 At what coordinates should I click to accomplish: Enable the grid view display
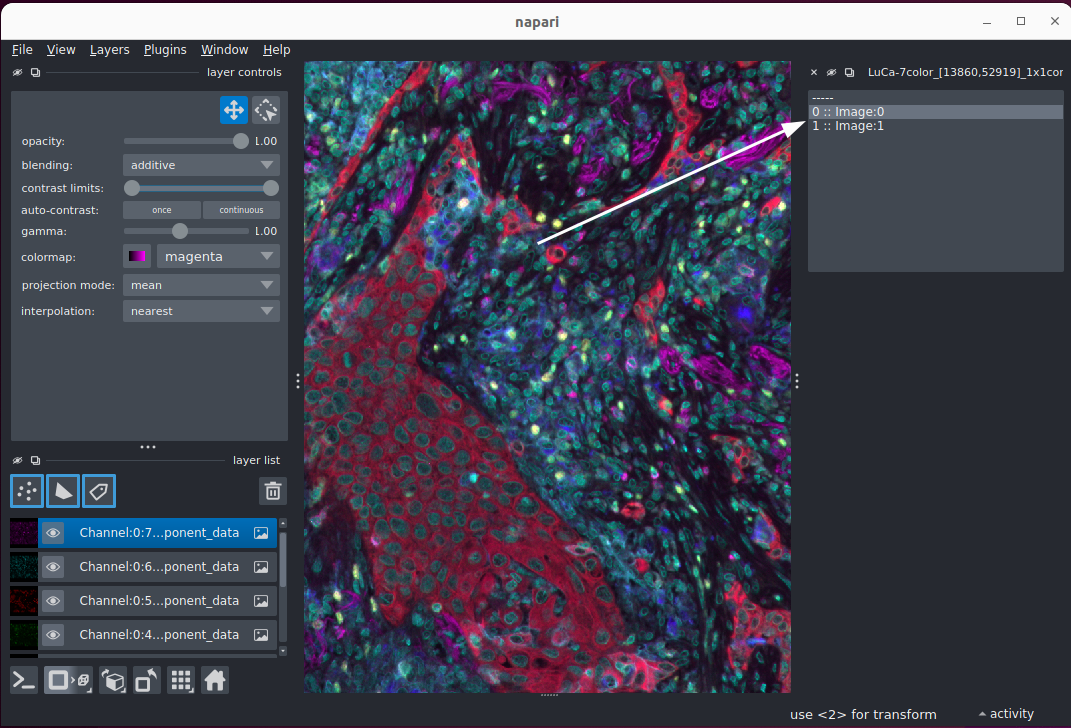click(x=181, y=680)
